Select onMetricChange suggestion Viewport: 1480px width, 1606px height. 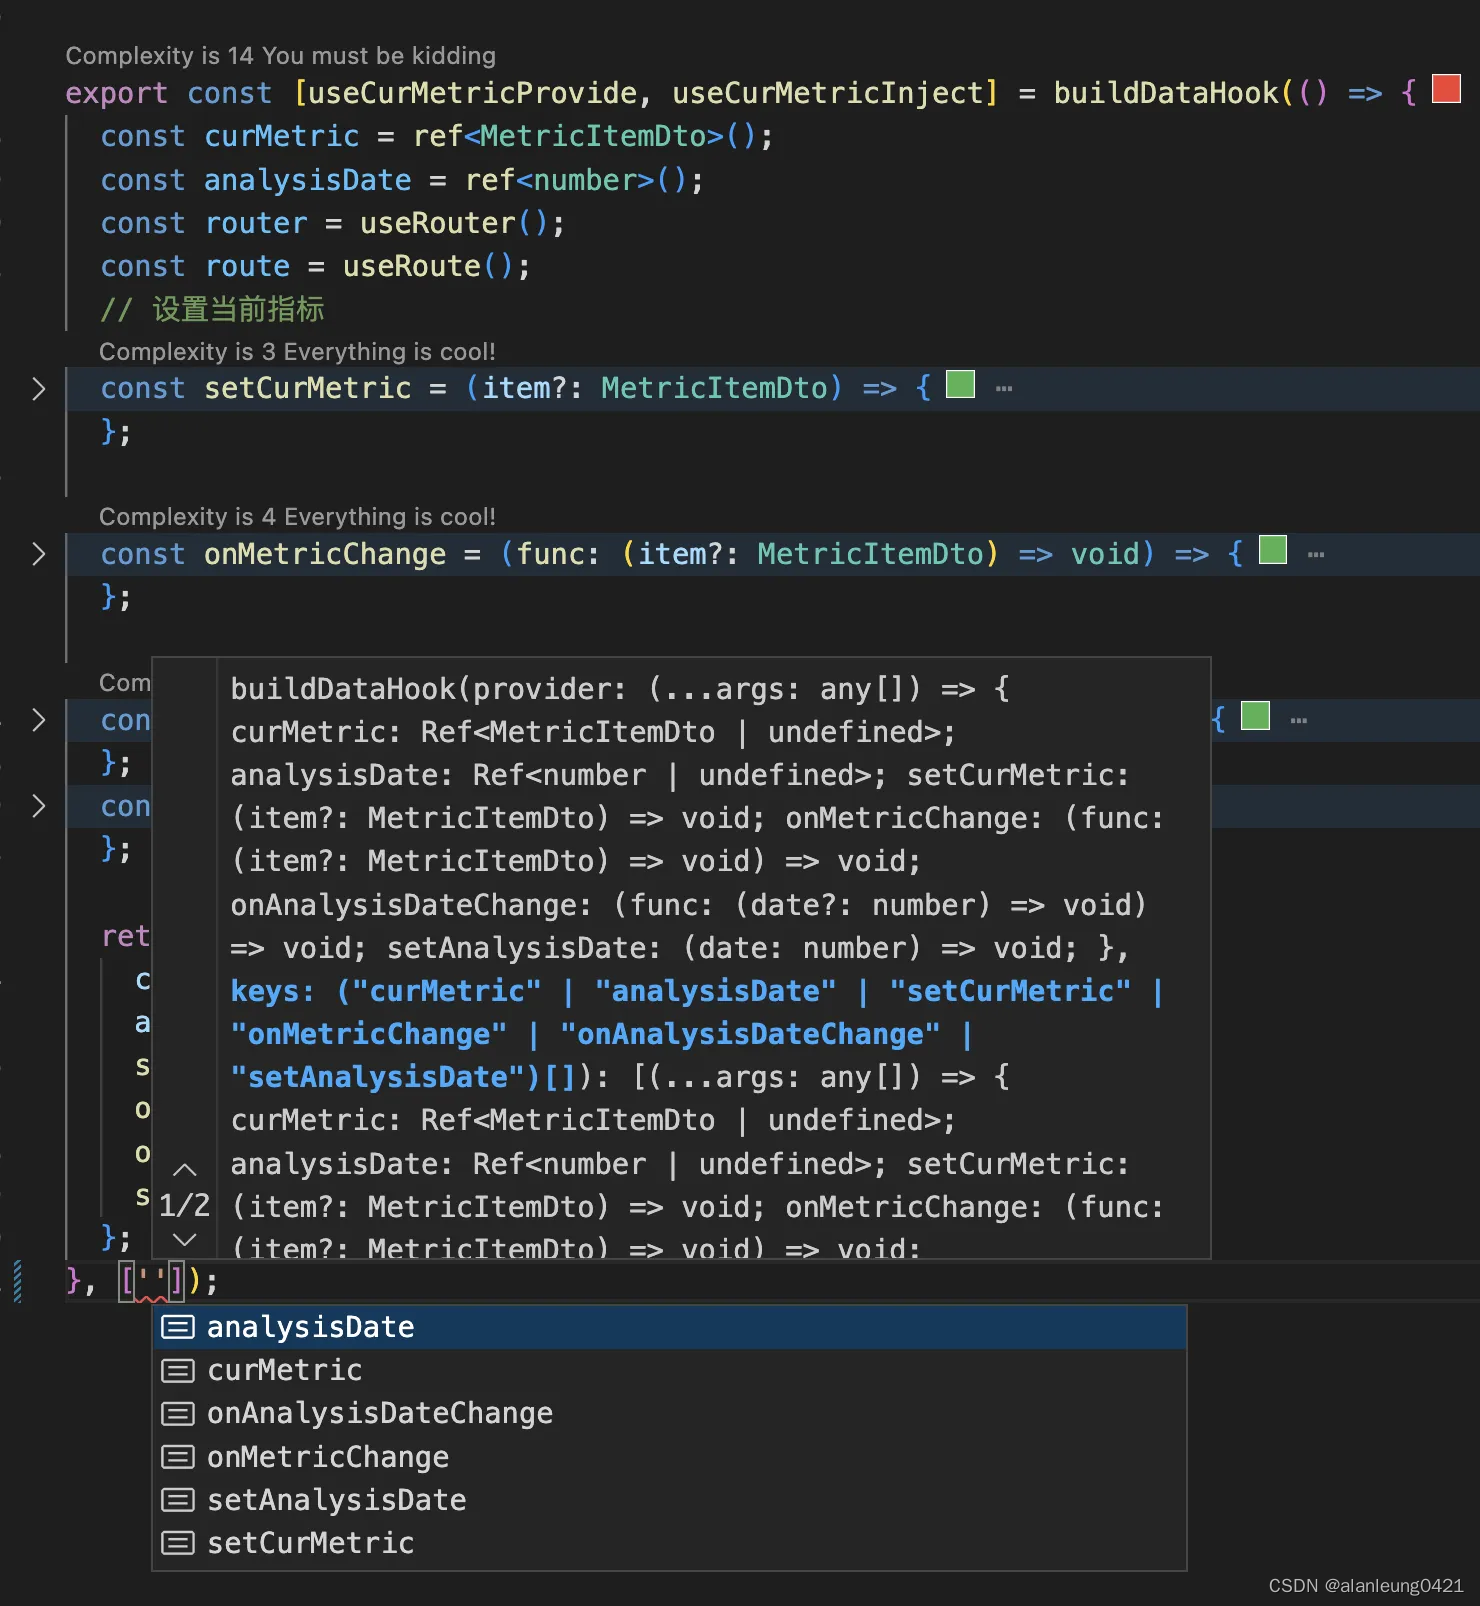pos(669,1457)
